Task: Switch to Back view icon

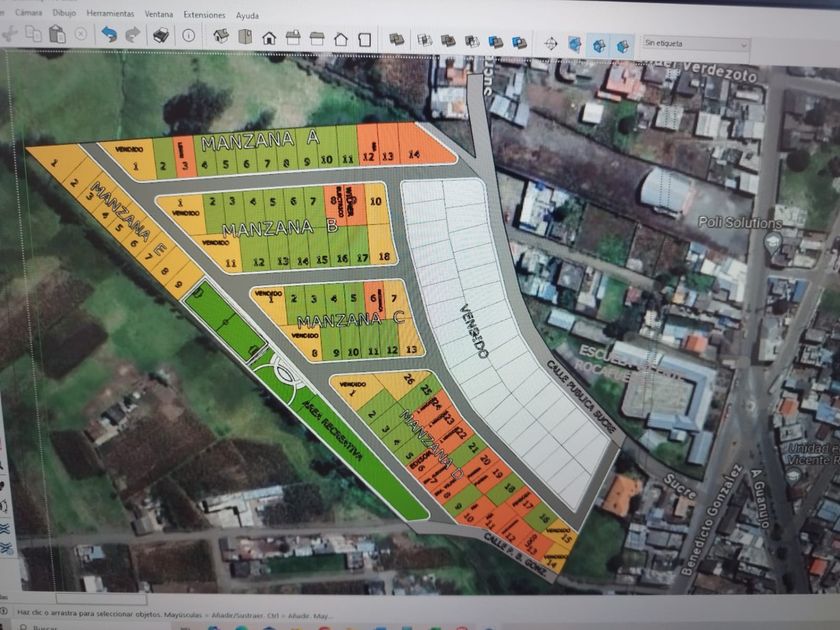Action: click(x=317, y=39)
